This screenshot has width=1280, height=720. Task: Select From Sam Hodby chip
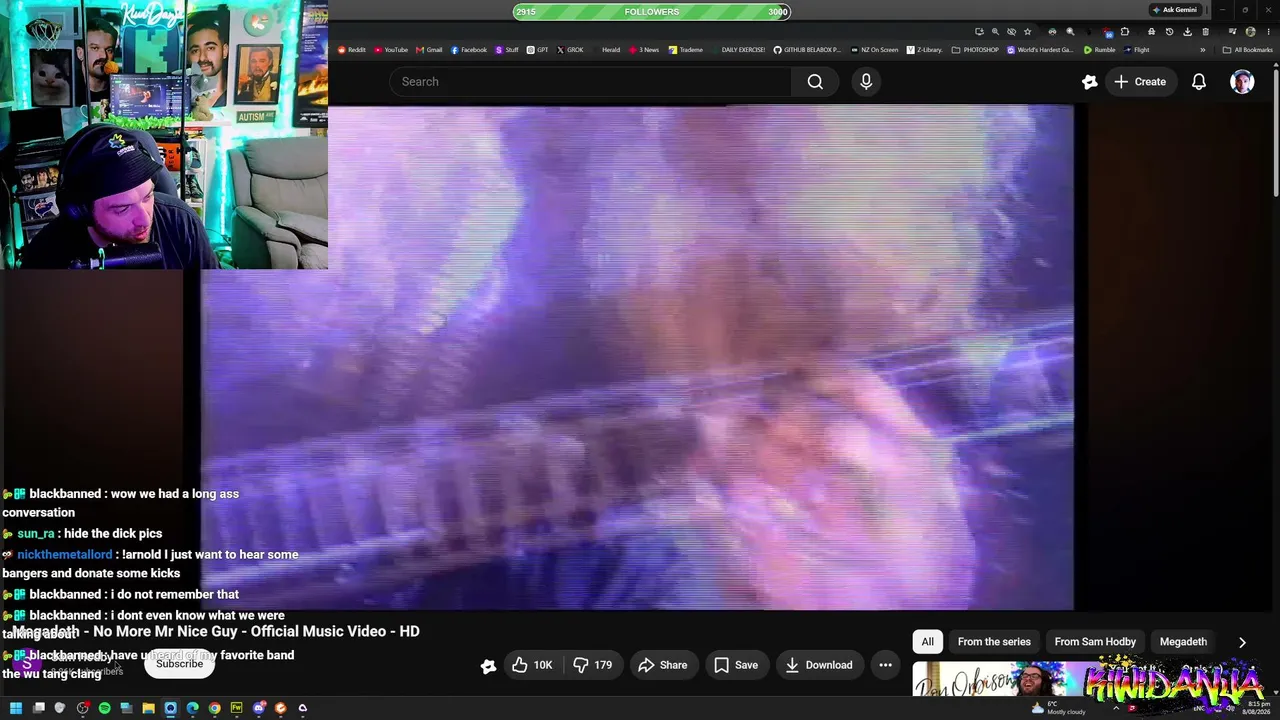pos(1095,642)
